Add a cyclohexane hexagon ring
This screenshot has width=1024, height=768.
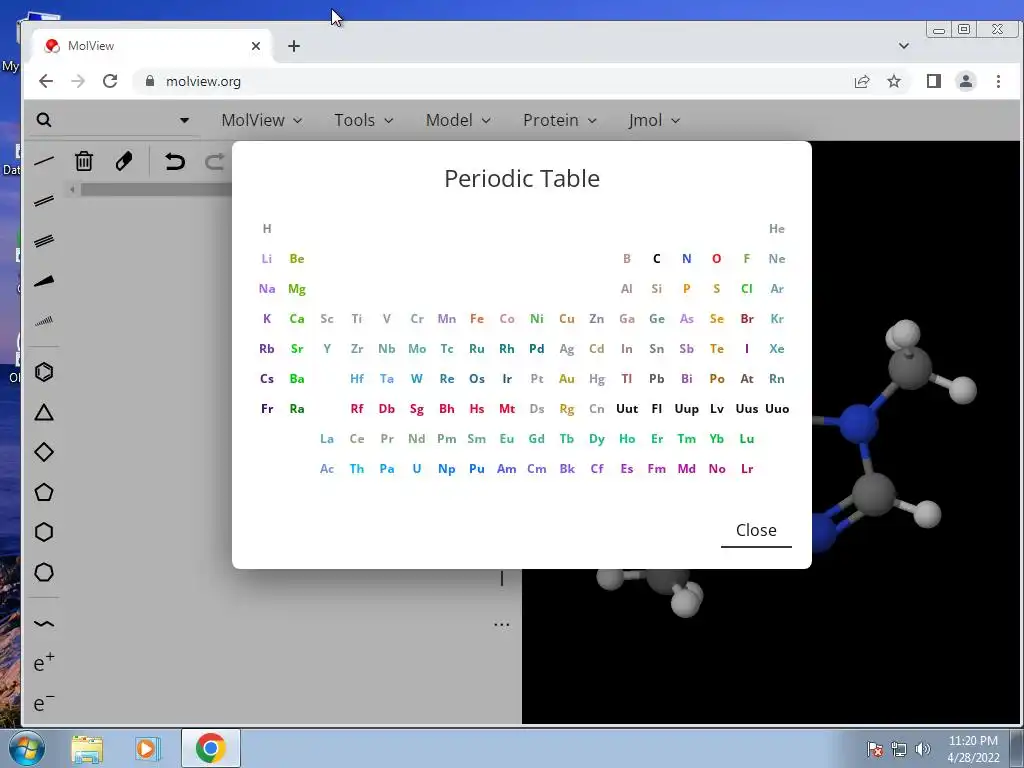(x=44, y=532)
